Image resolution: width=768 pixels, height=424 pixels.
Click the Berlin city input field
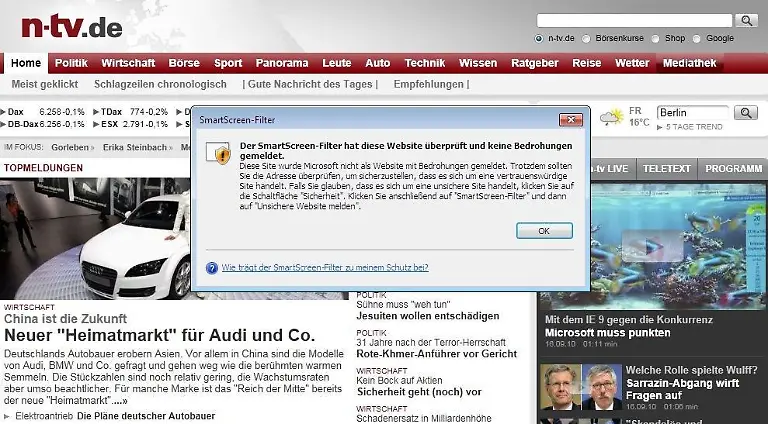tap(692, 113)
